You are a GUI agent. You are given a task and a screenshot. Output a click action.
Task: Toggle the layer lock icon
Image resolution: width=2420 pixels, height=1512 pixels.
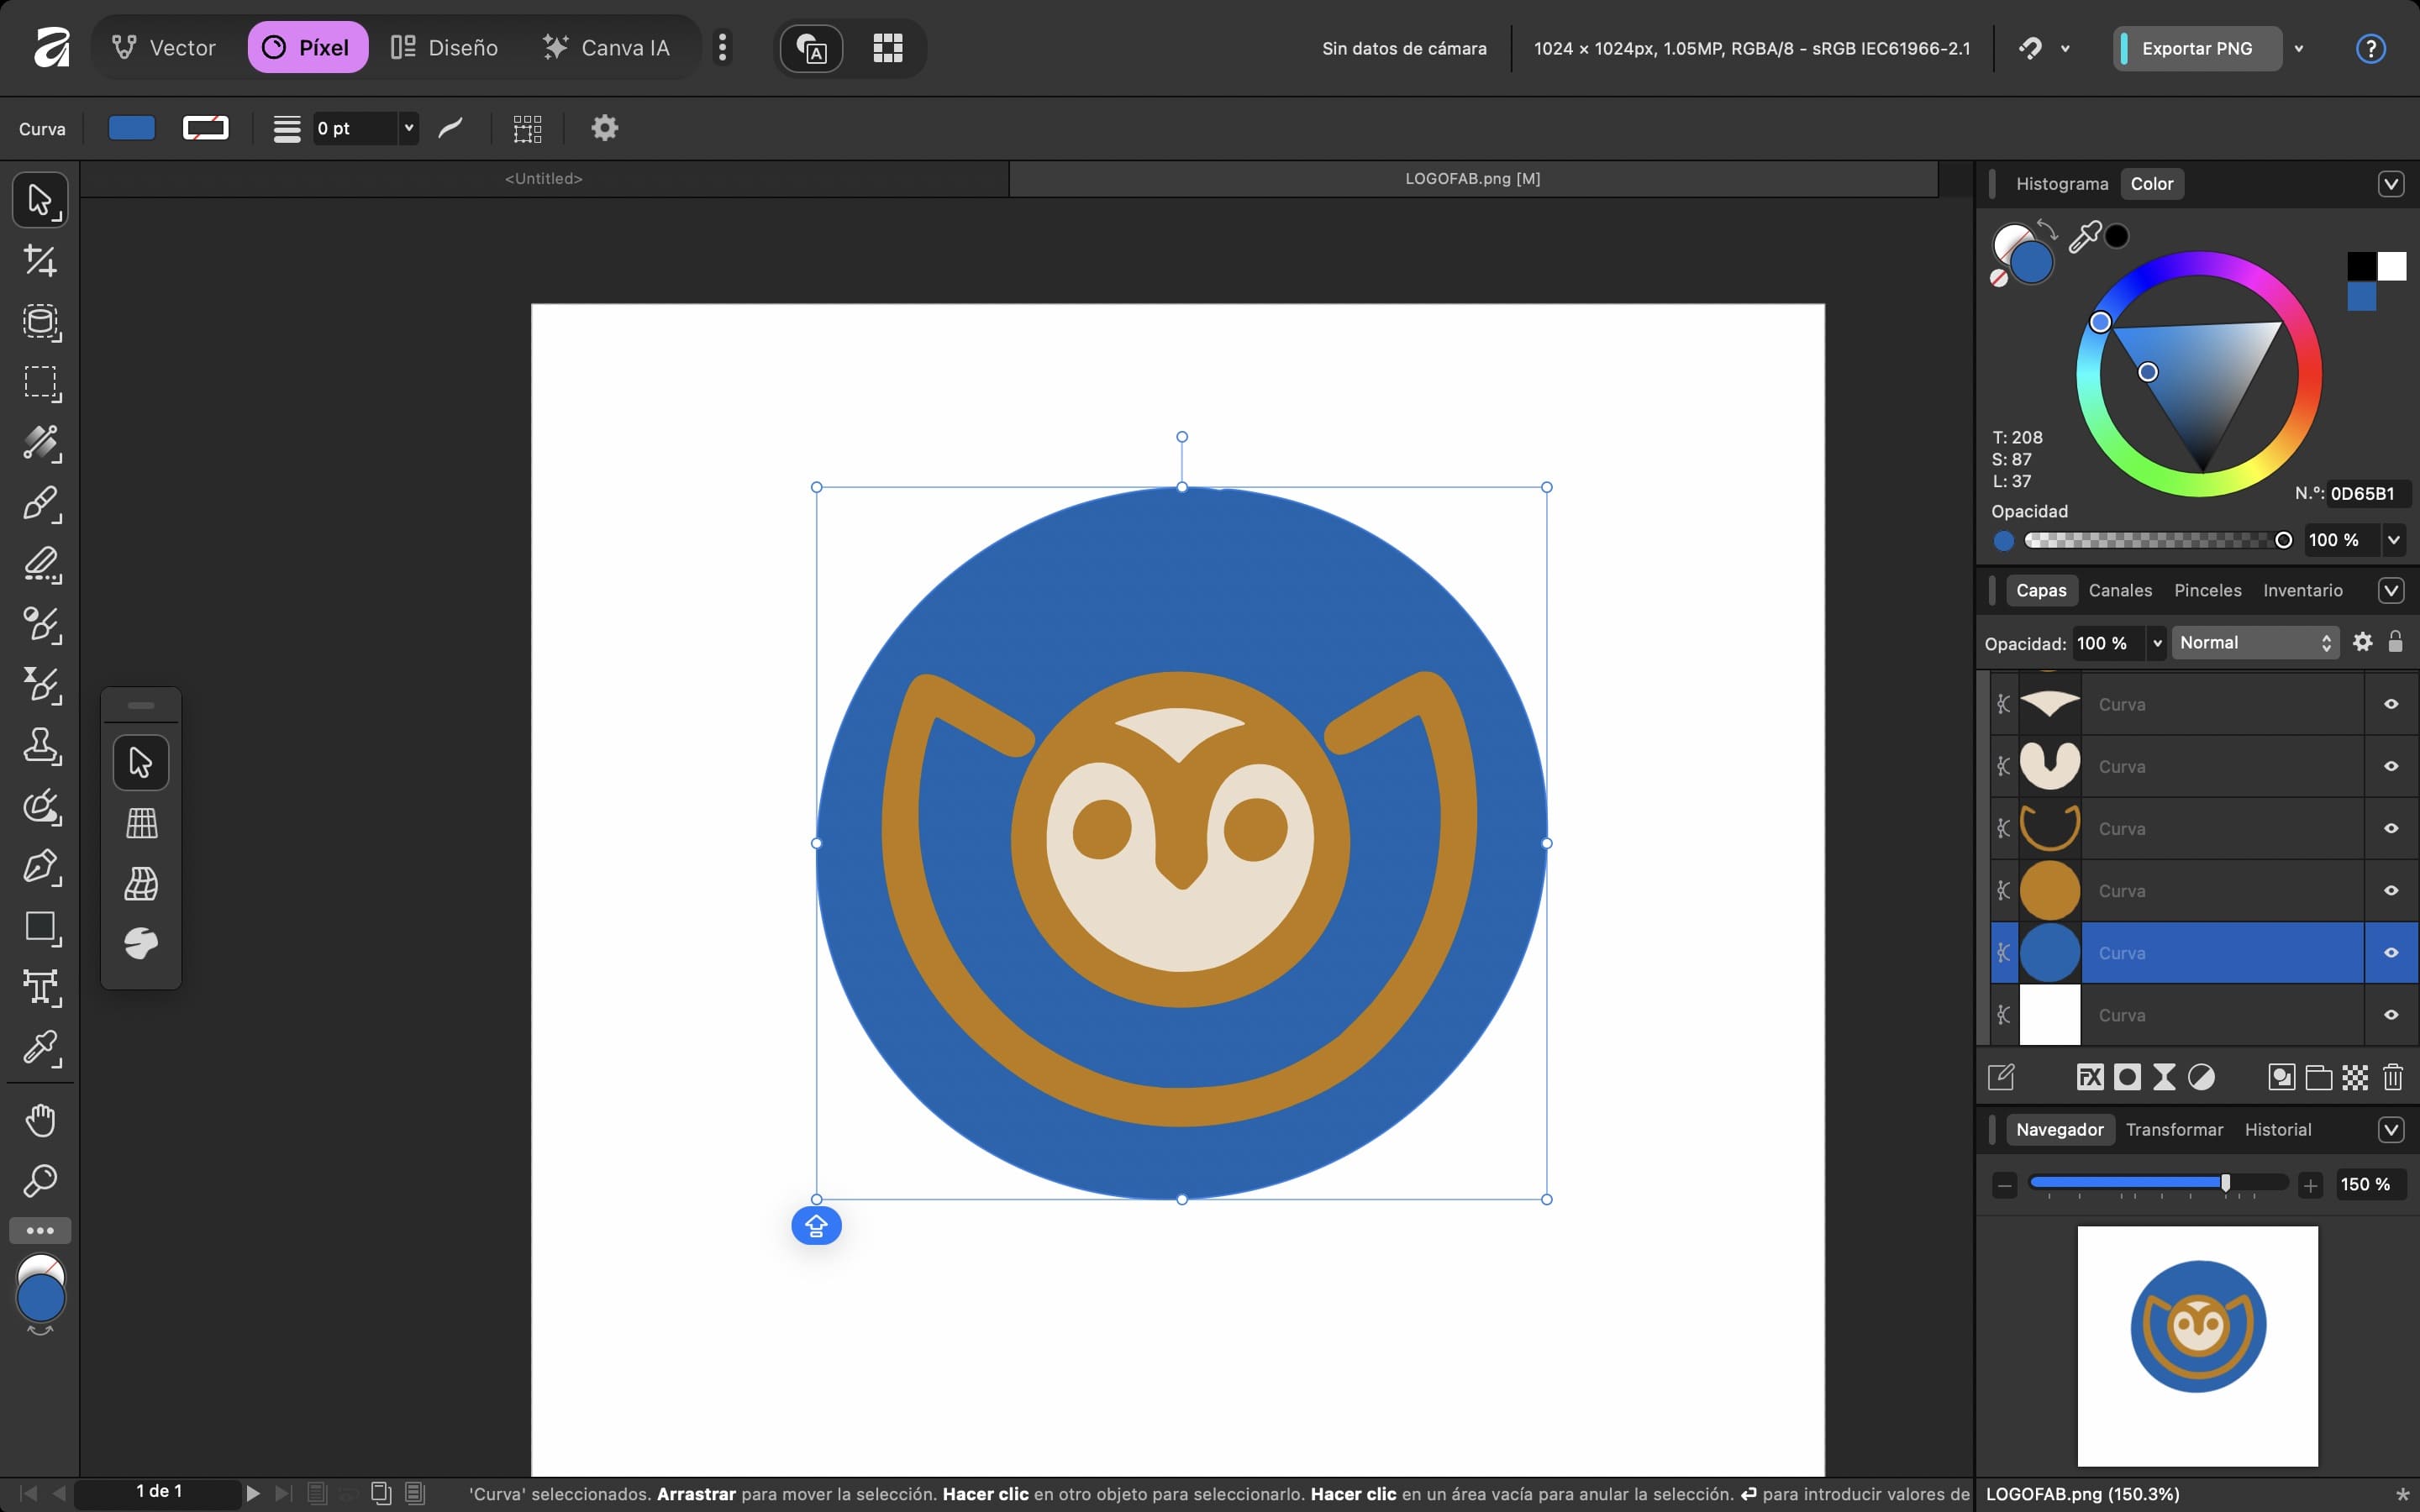tap(2395, 642)
